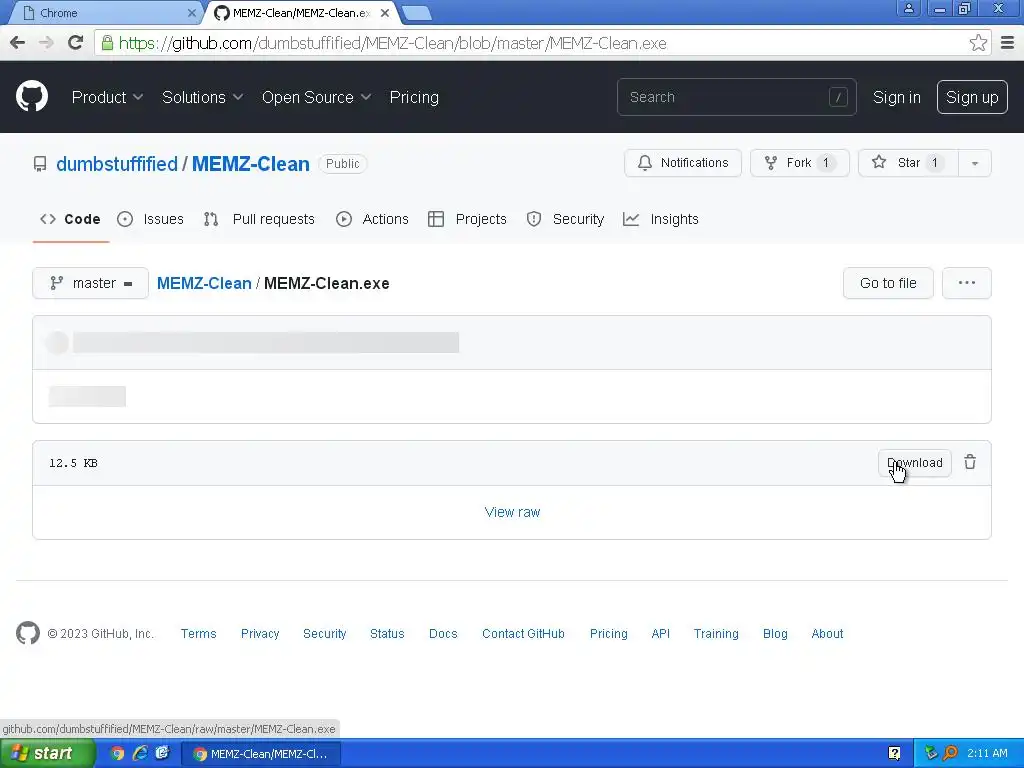Click the Go to file button
The image size is (1024, 768).
(x=888, y=283)
